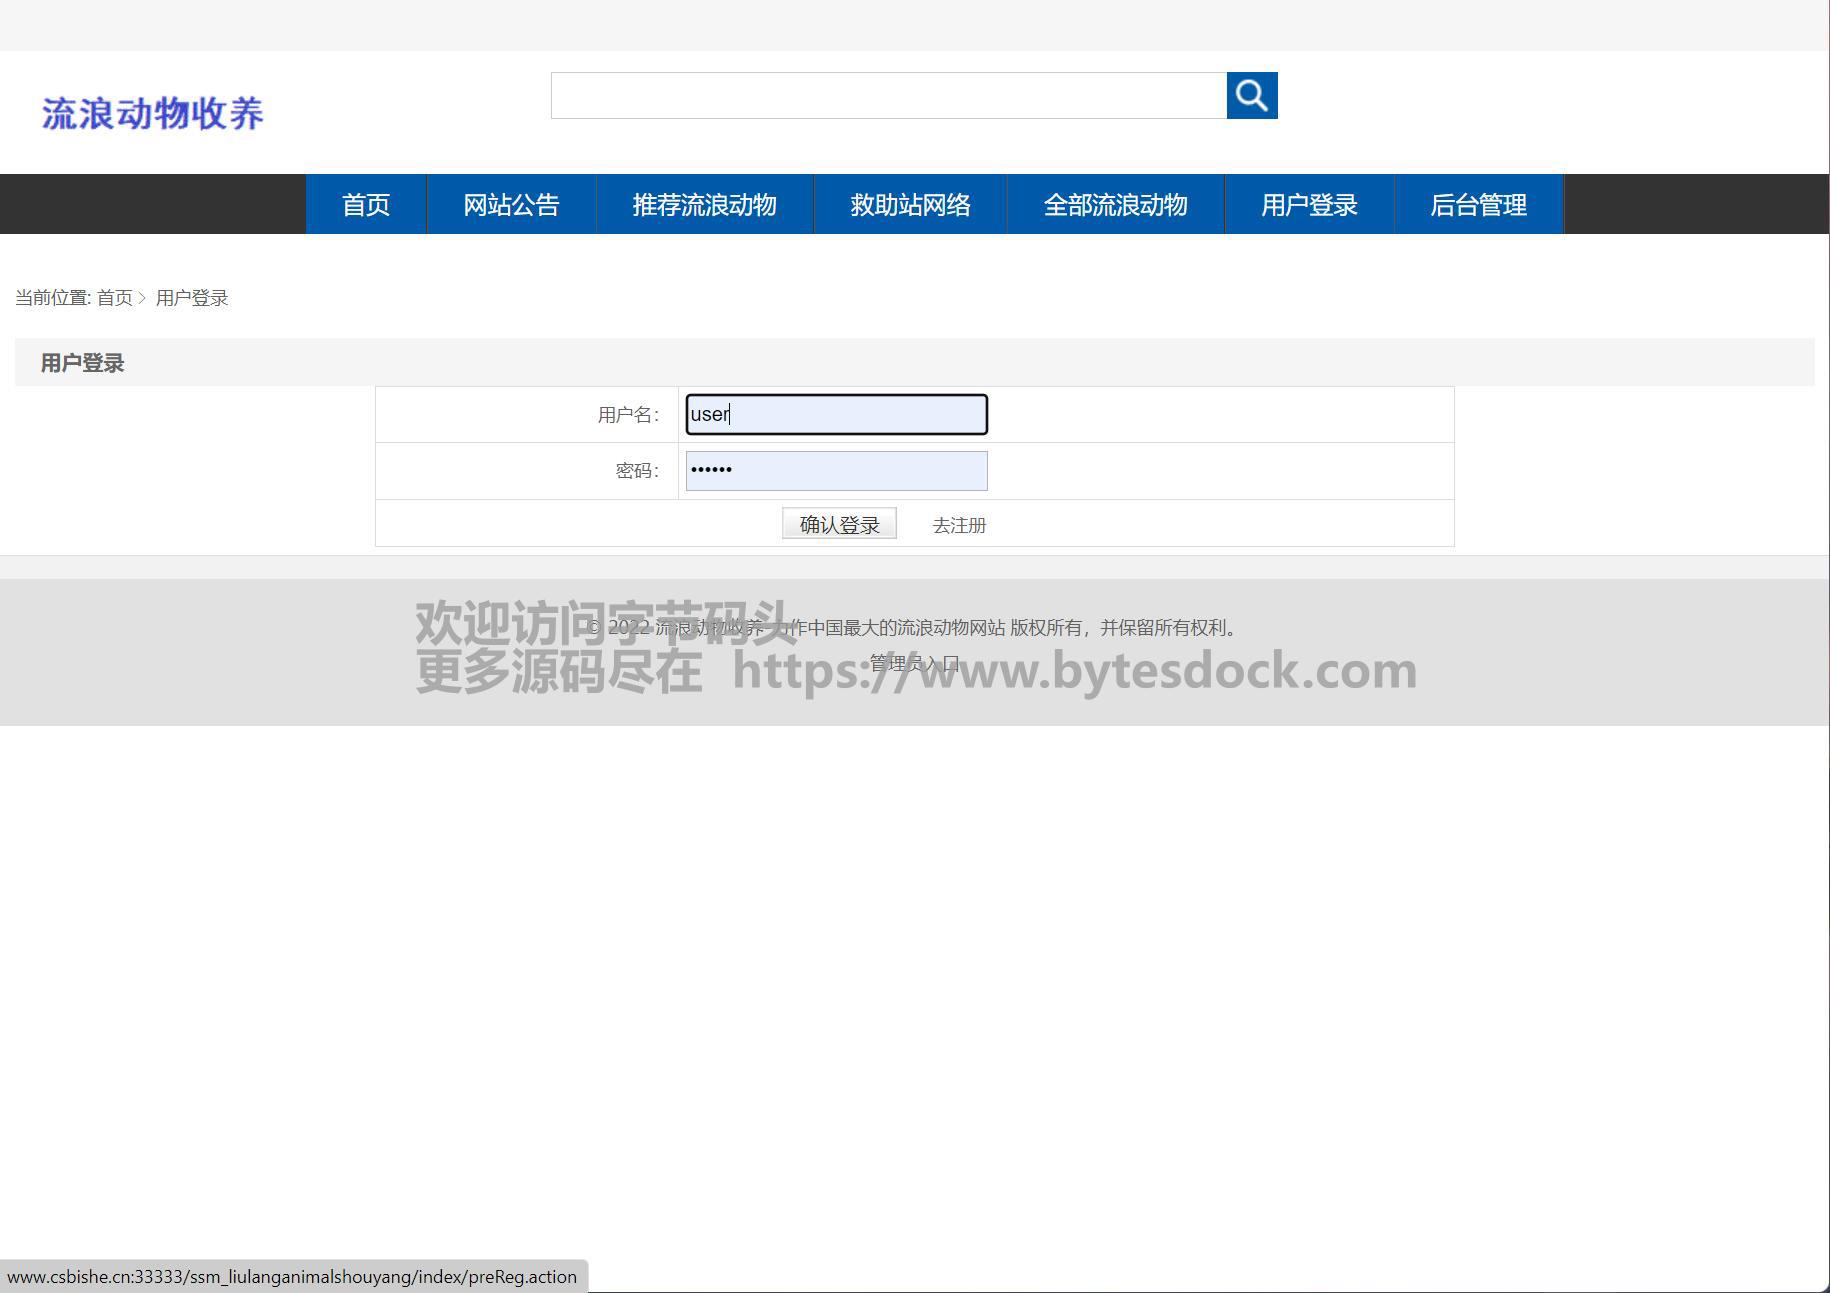
Task: Click into the 用户名 input field
Action: point(836,415)
